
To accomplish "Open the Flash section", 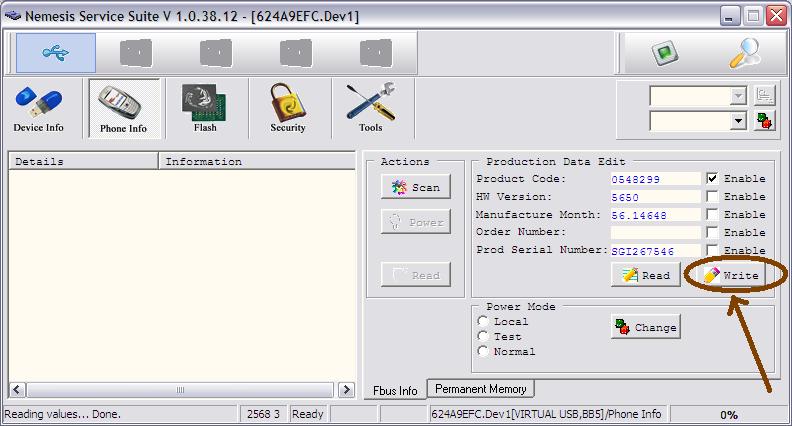I will [x=205, y=109].
